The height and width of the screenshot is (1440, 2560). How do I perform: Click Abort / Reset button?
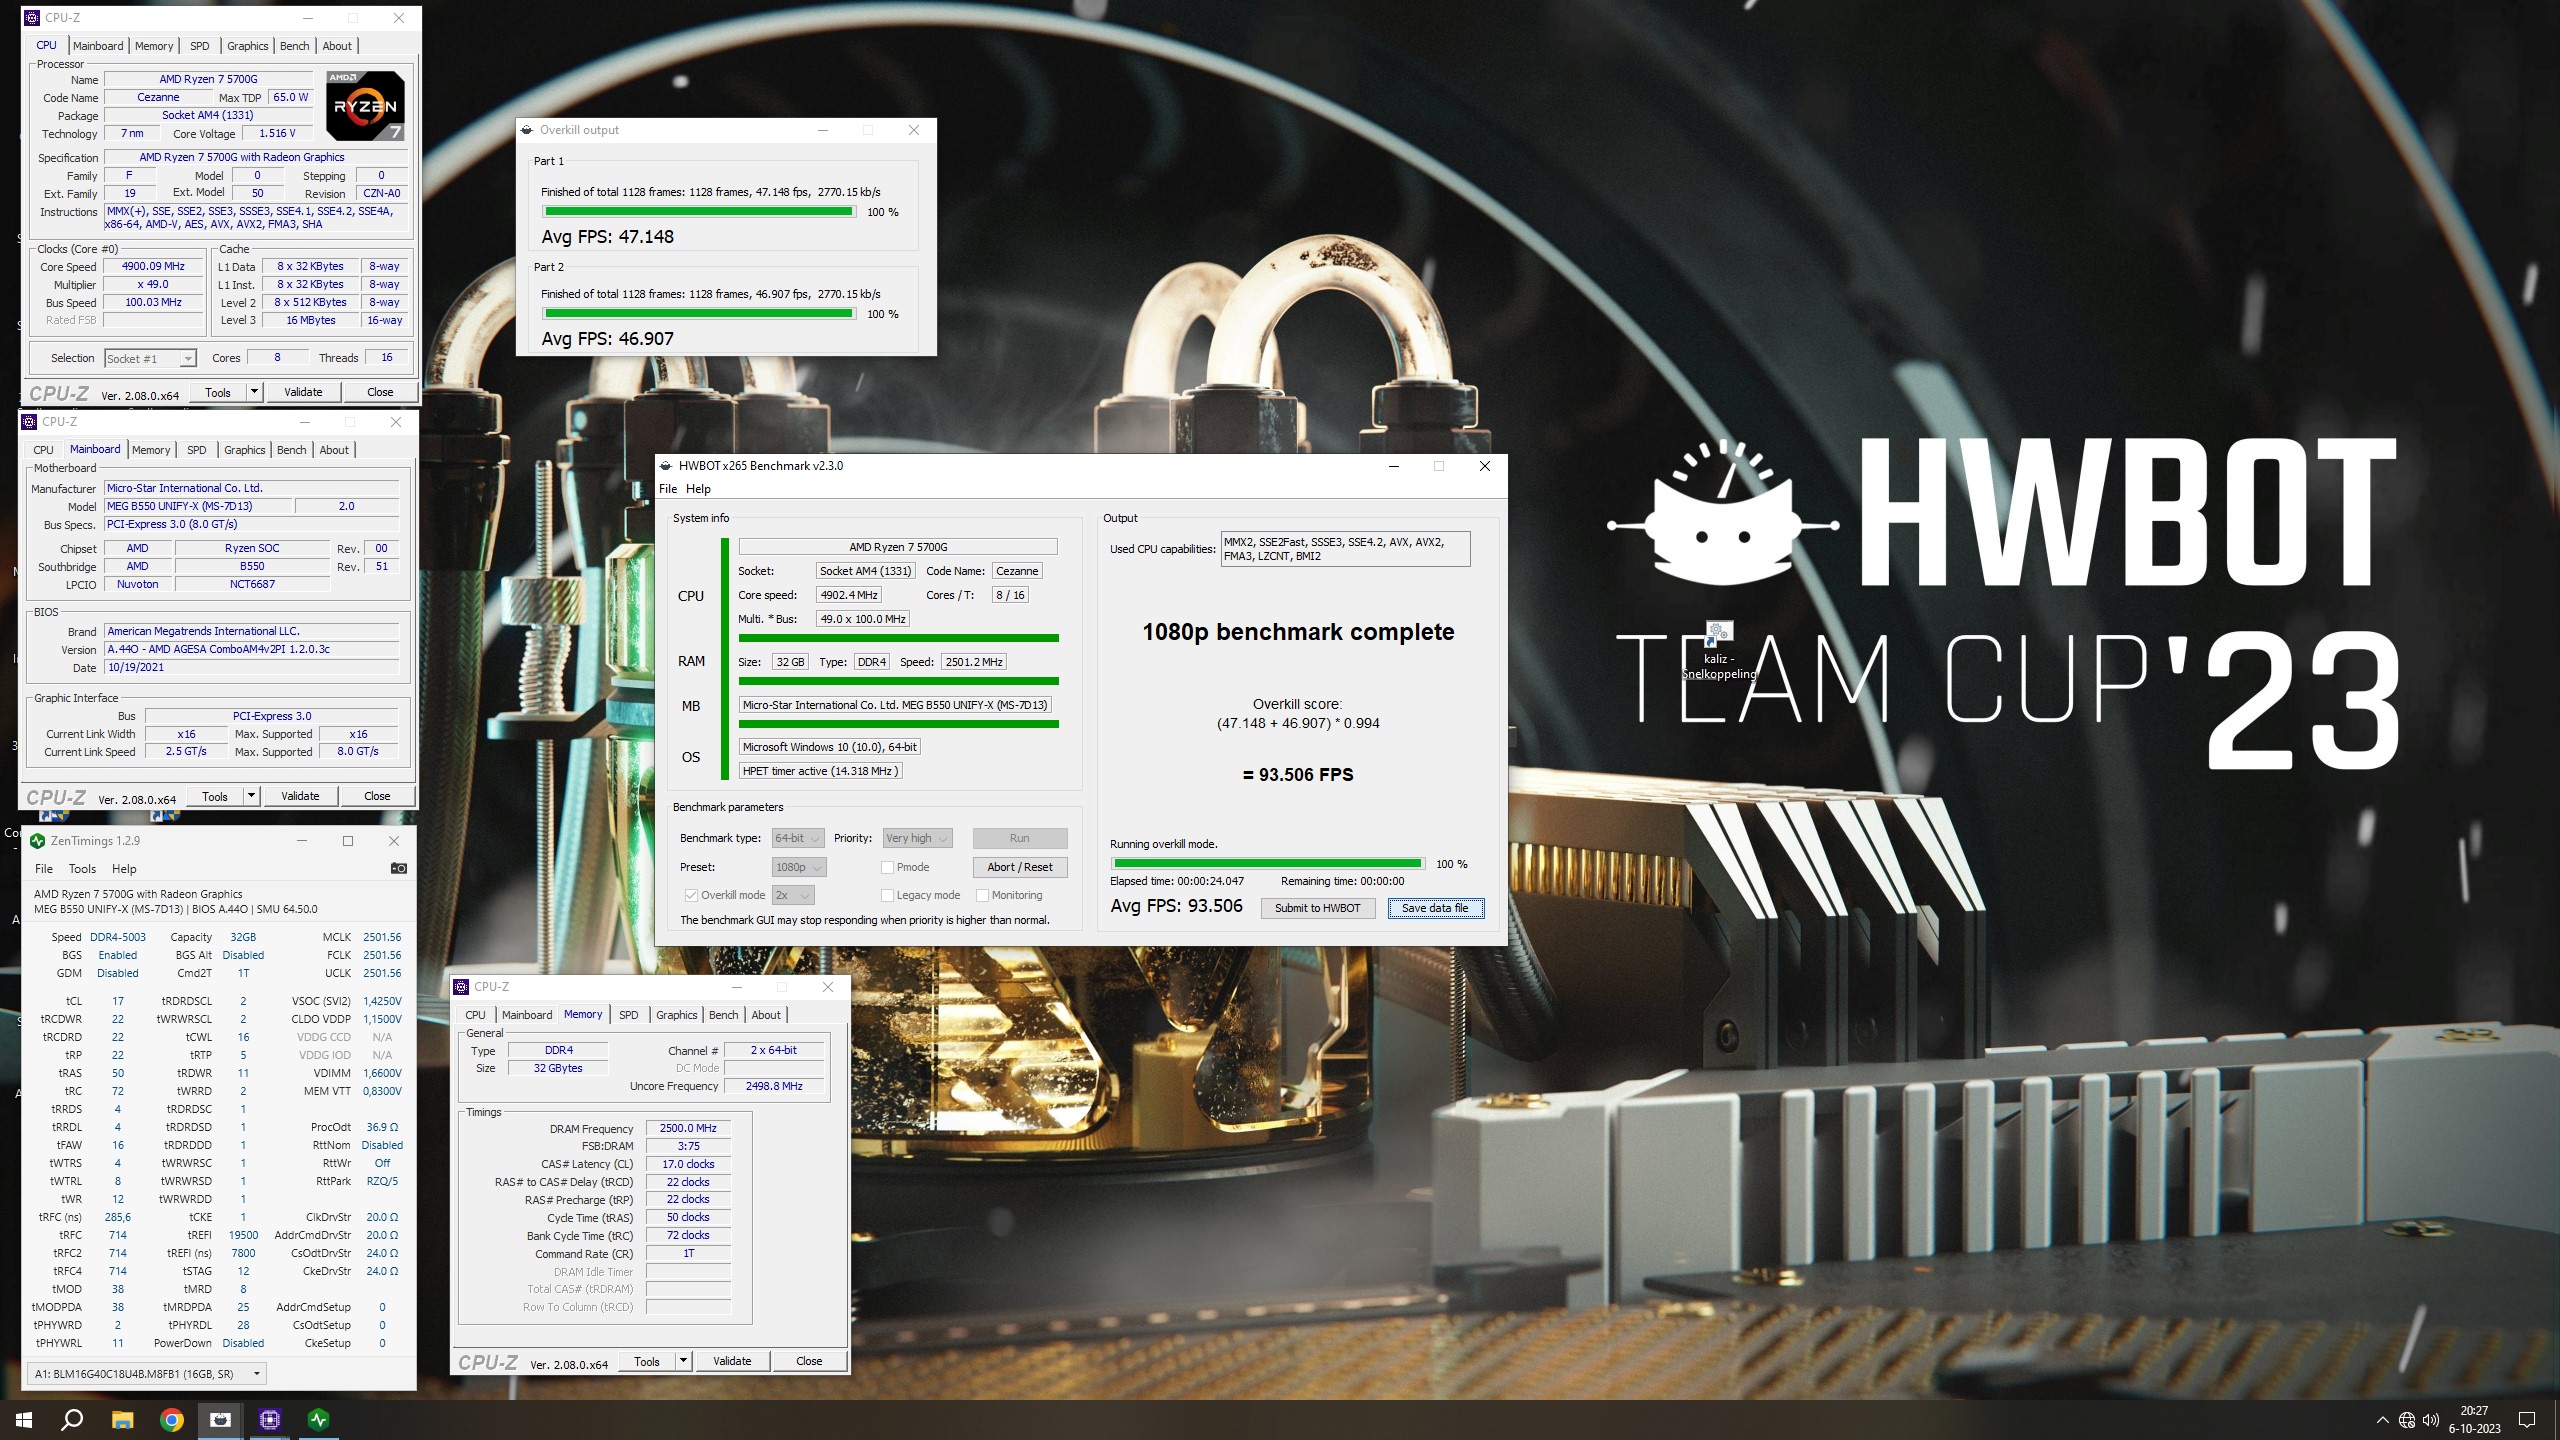(1019, 867)
